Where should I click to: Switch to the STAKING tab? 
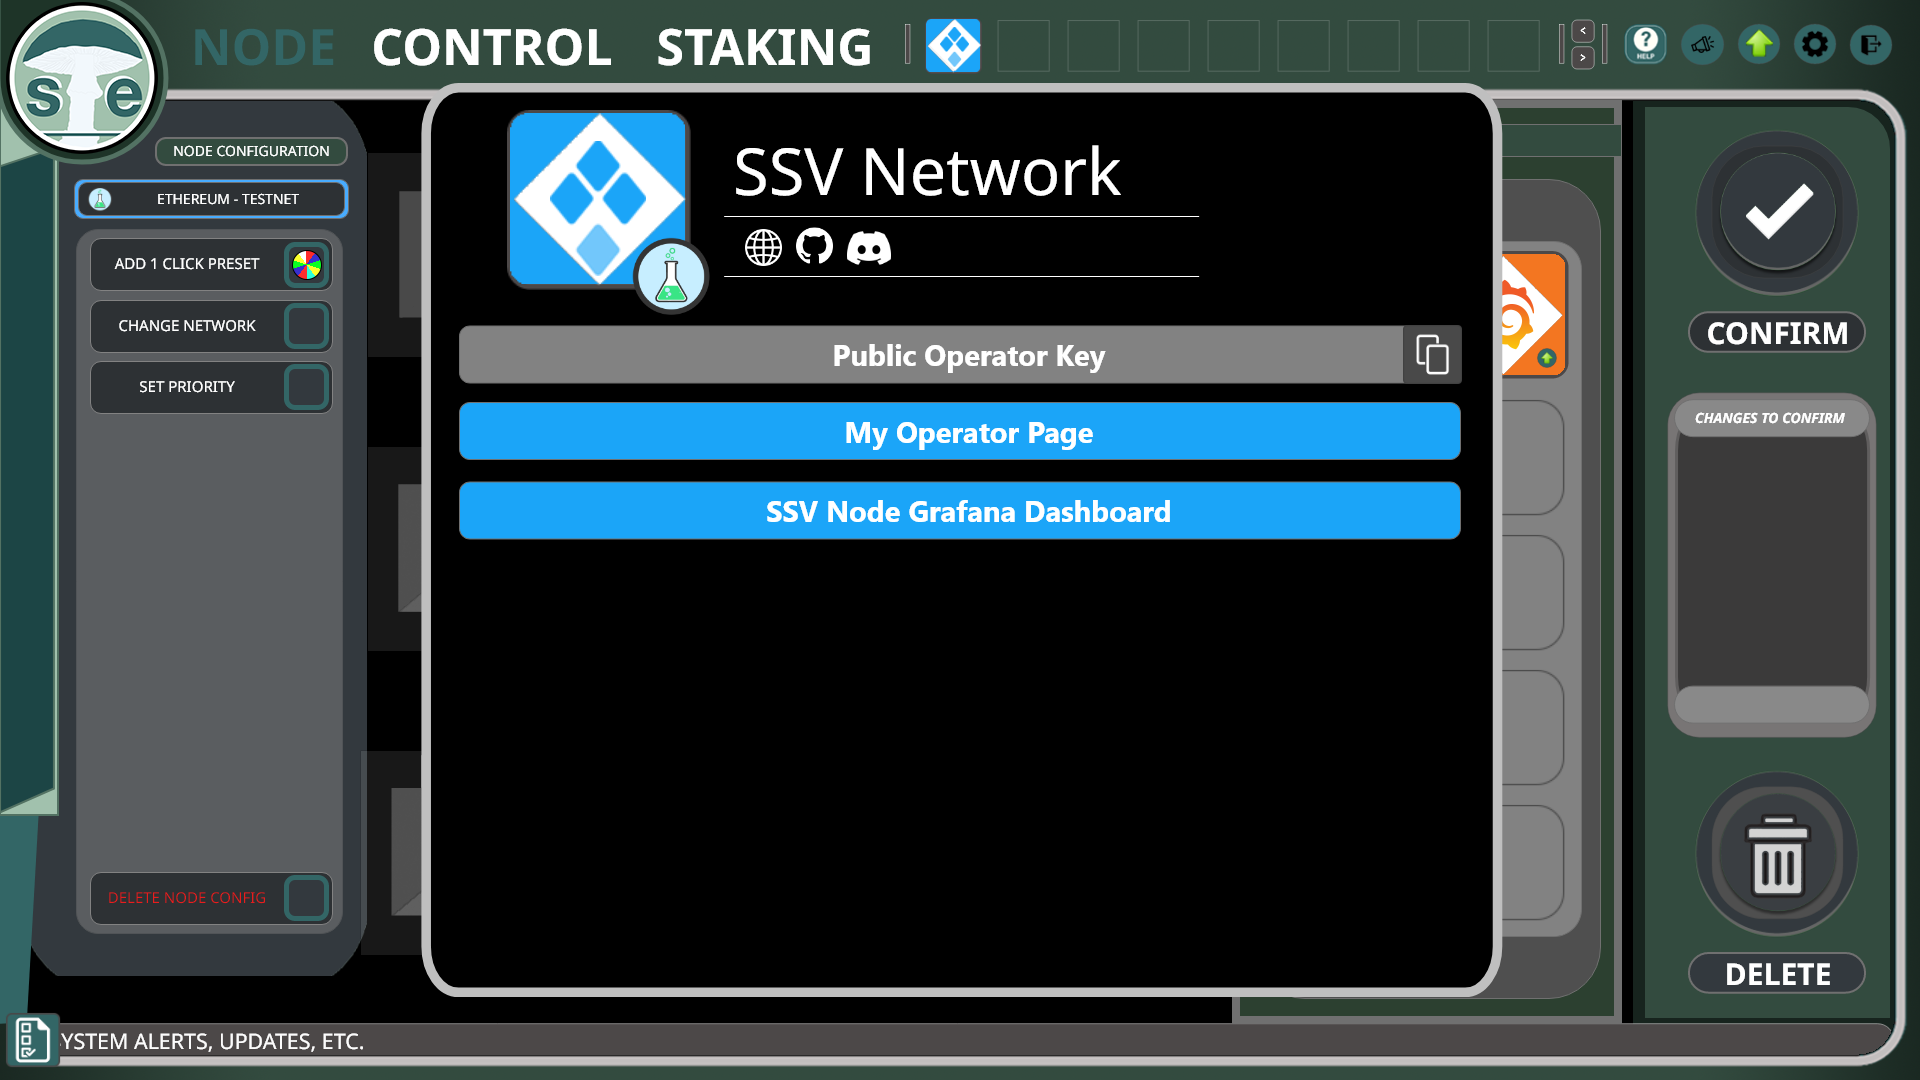(x=763, y=46)
